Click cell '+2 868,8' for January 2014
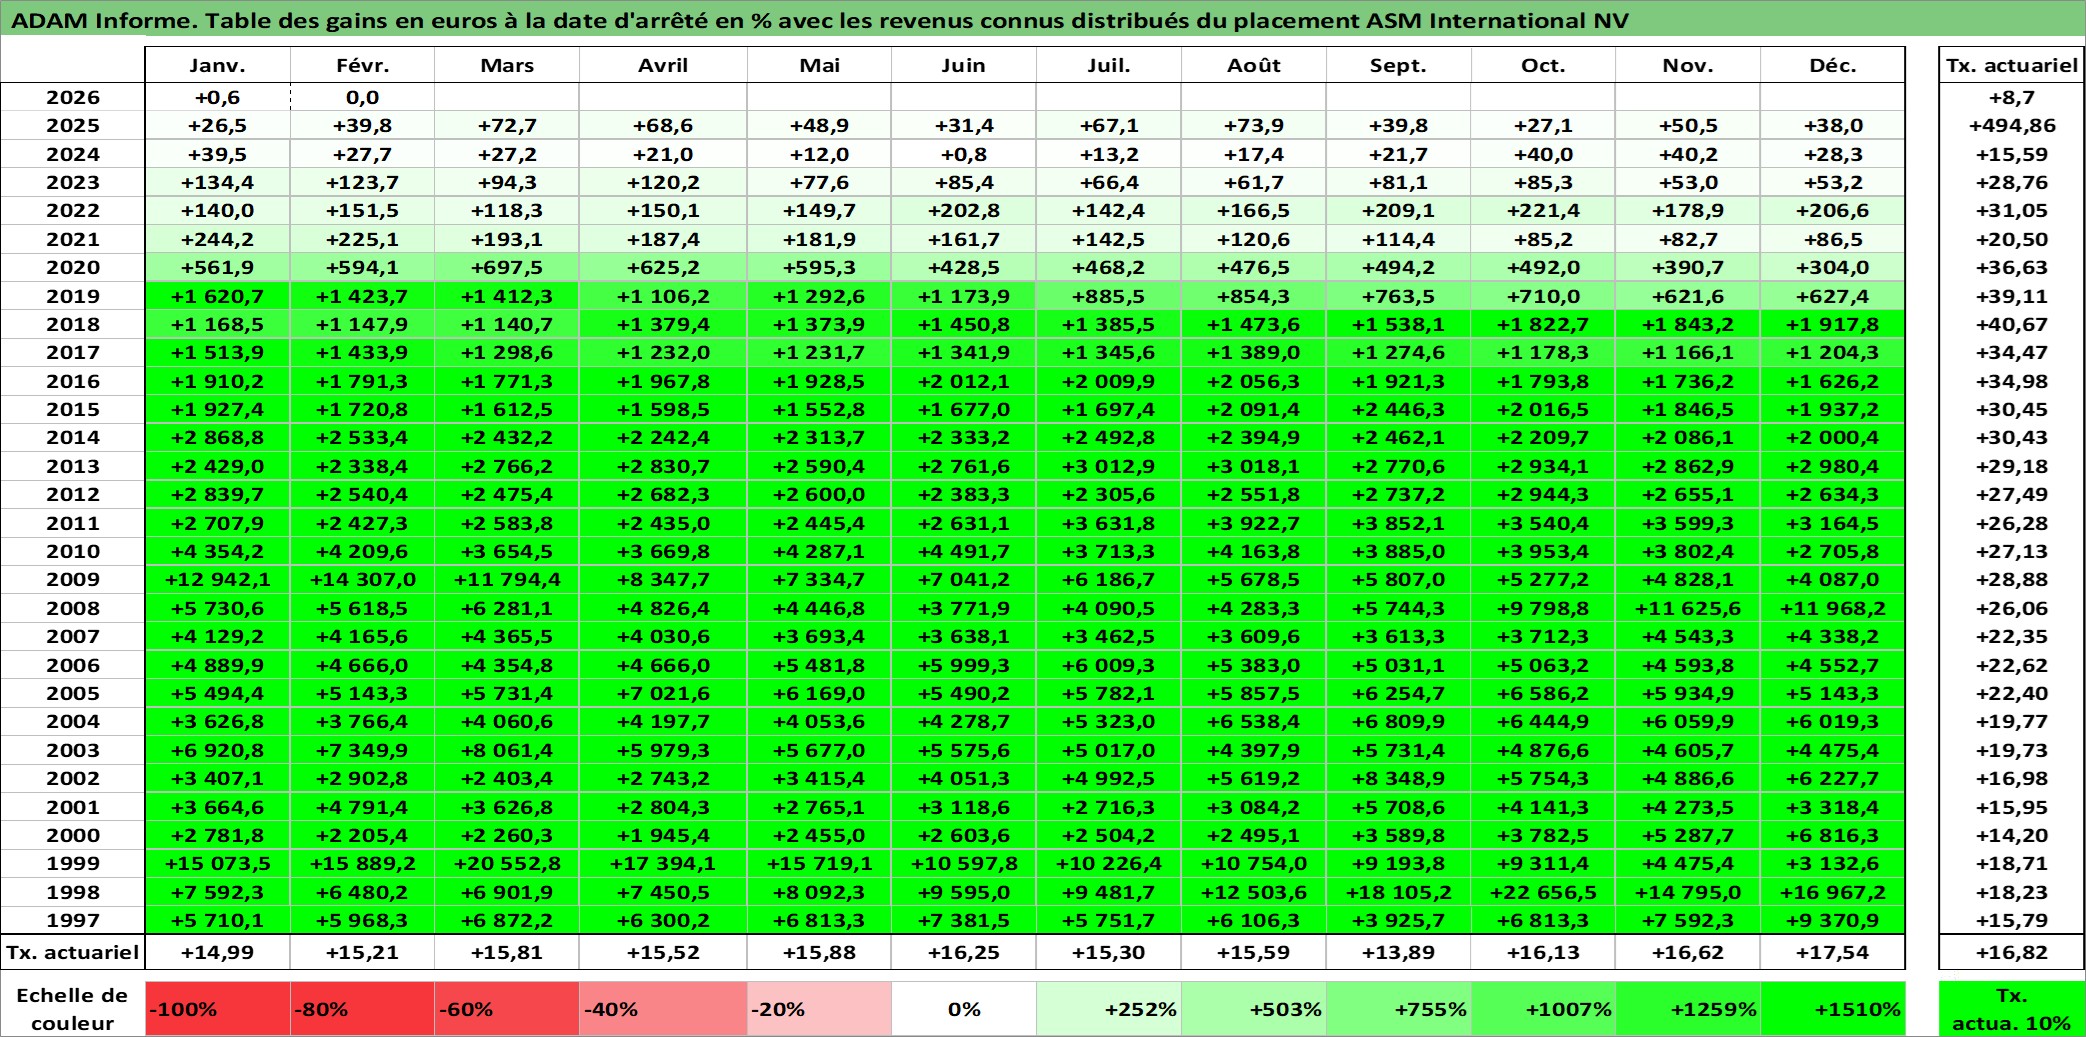Viewport: 2086px width, 1037px height. pyautogui.click(x=218, y=437)
